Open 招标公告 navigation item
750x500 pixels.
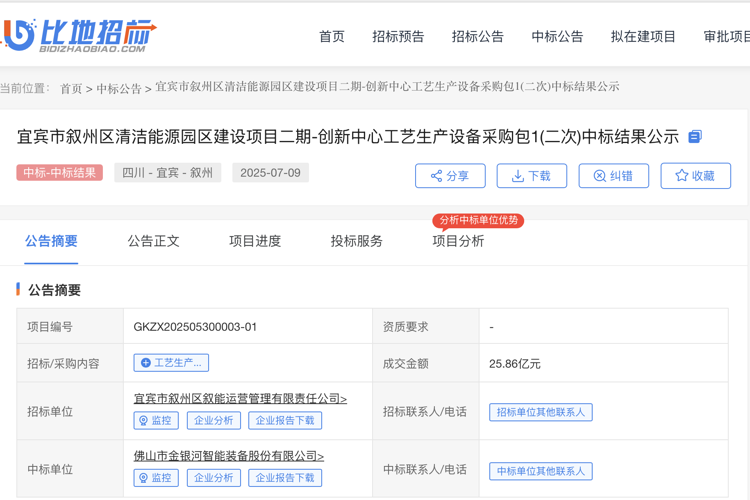tap(478, 36)
